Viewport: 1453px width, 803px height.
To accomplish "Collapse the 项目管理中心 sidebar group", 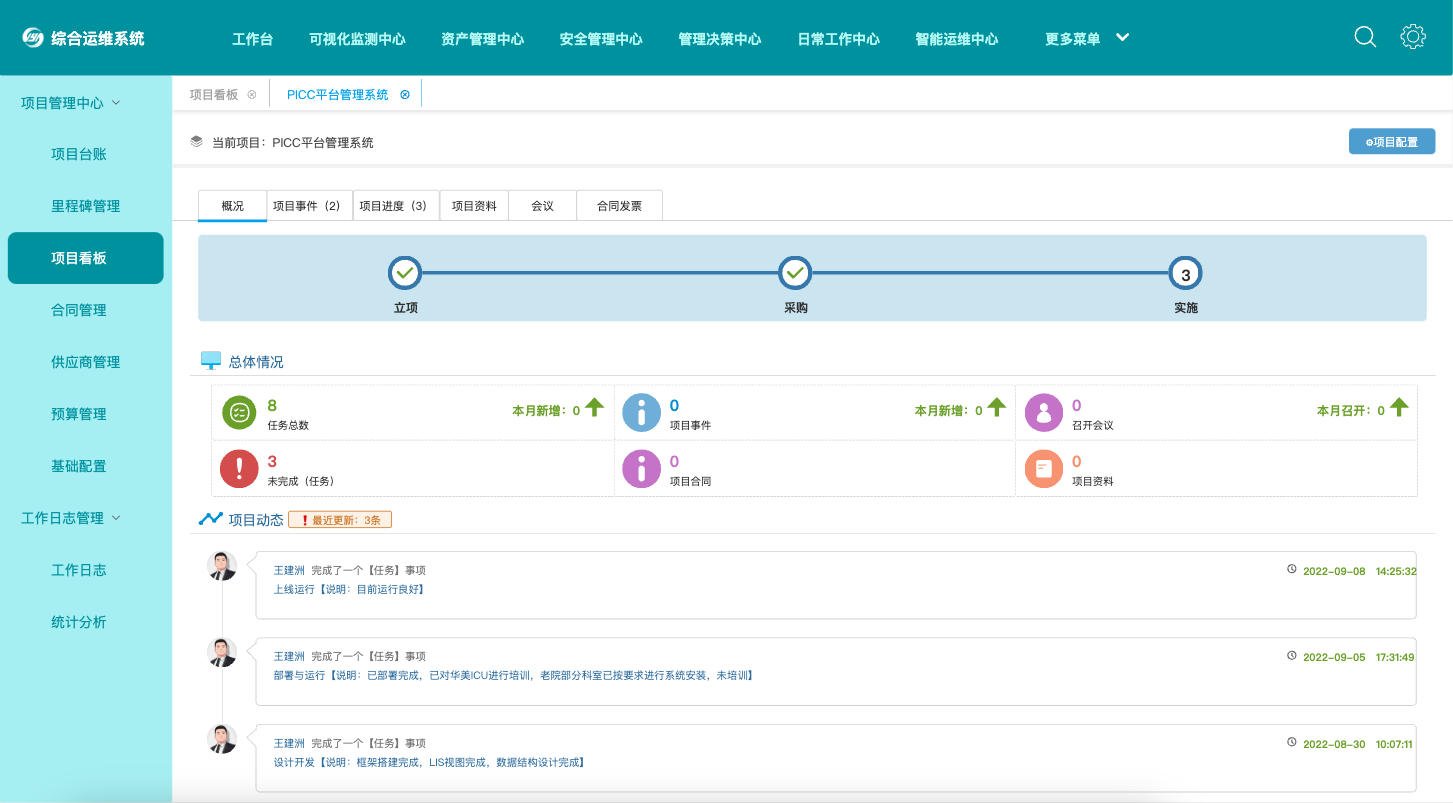I will 71,103.
